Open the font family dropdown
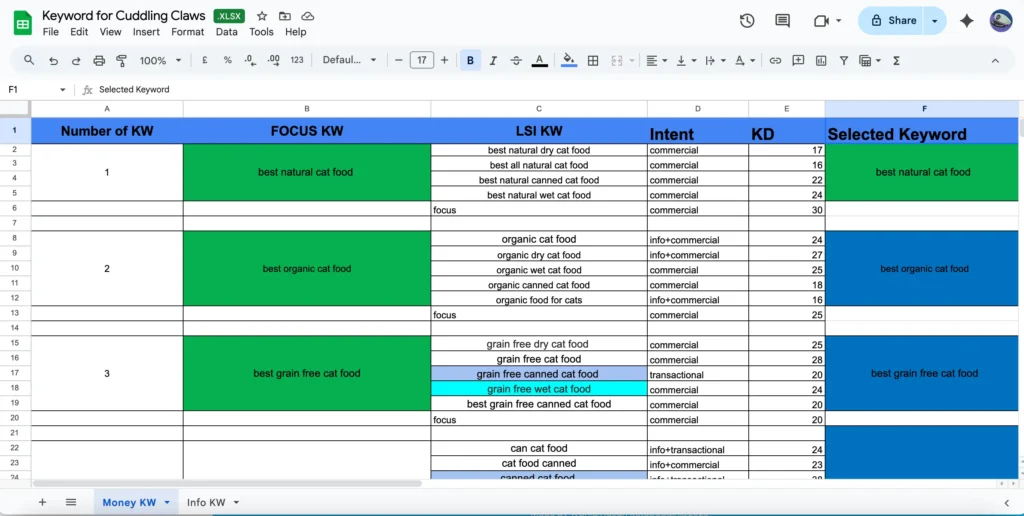Screen dimensions: 1024x516 (x=349, y=61)
